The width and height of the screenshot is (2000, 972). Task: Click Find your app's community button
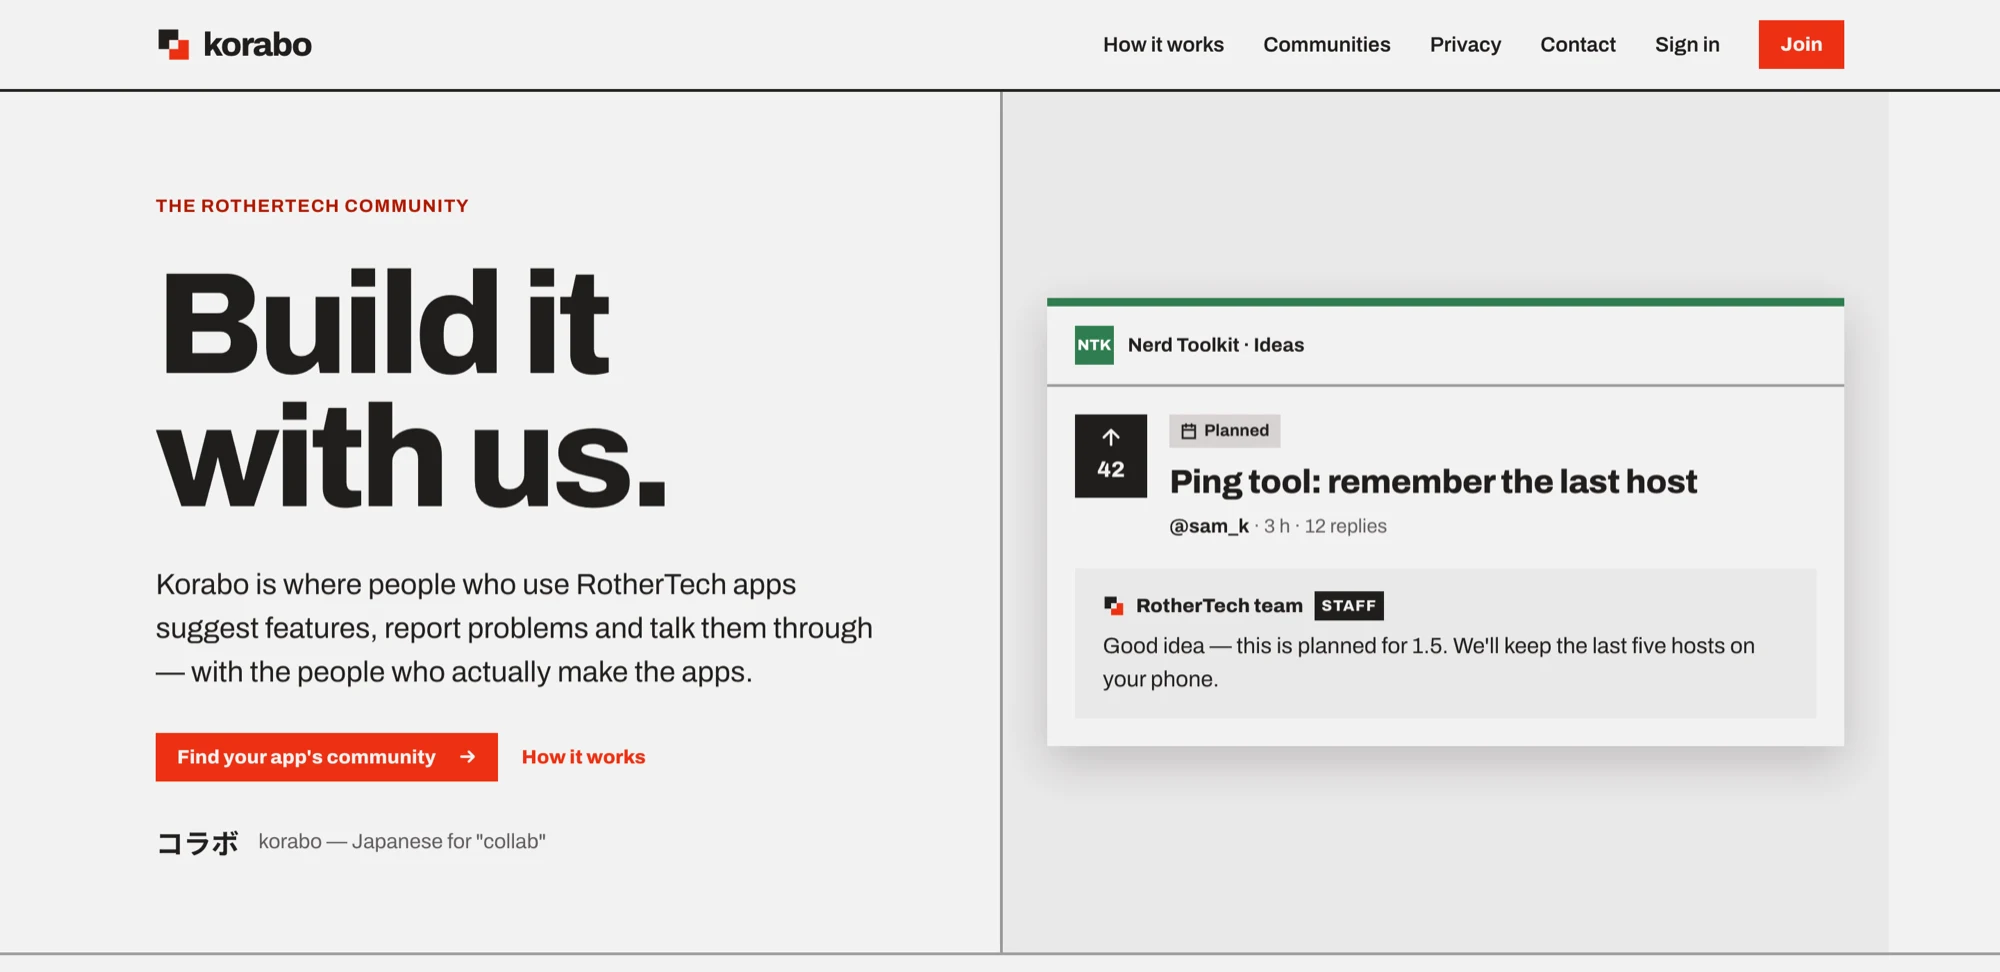[326, 757]
